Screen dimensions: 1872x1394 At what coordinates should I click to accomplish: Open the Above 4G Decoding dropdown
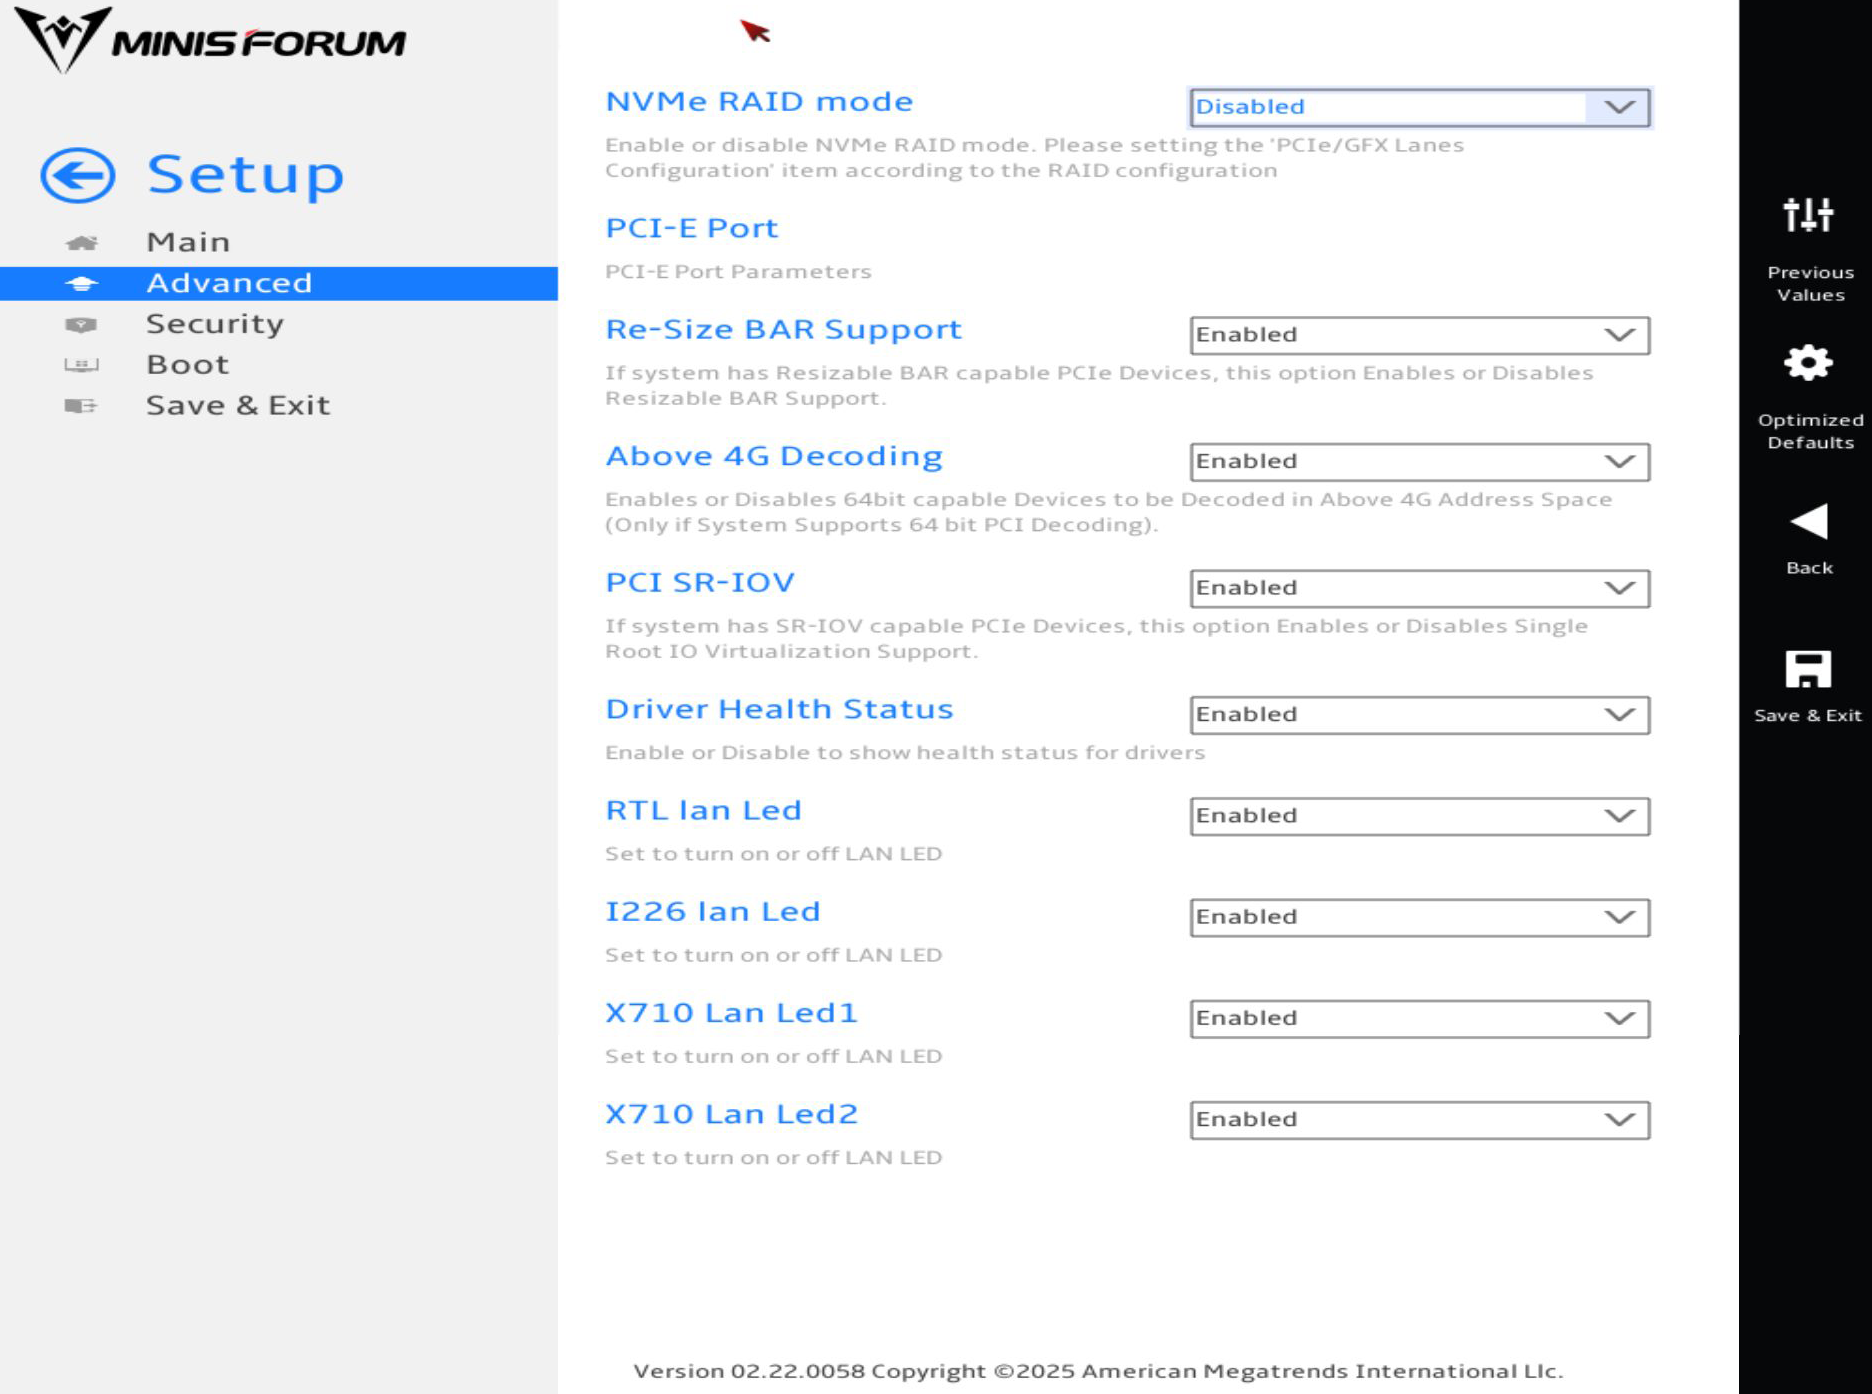(x=1419, y=461)
